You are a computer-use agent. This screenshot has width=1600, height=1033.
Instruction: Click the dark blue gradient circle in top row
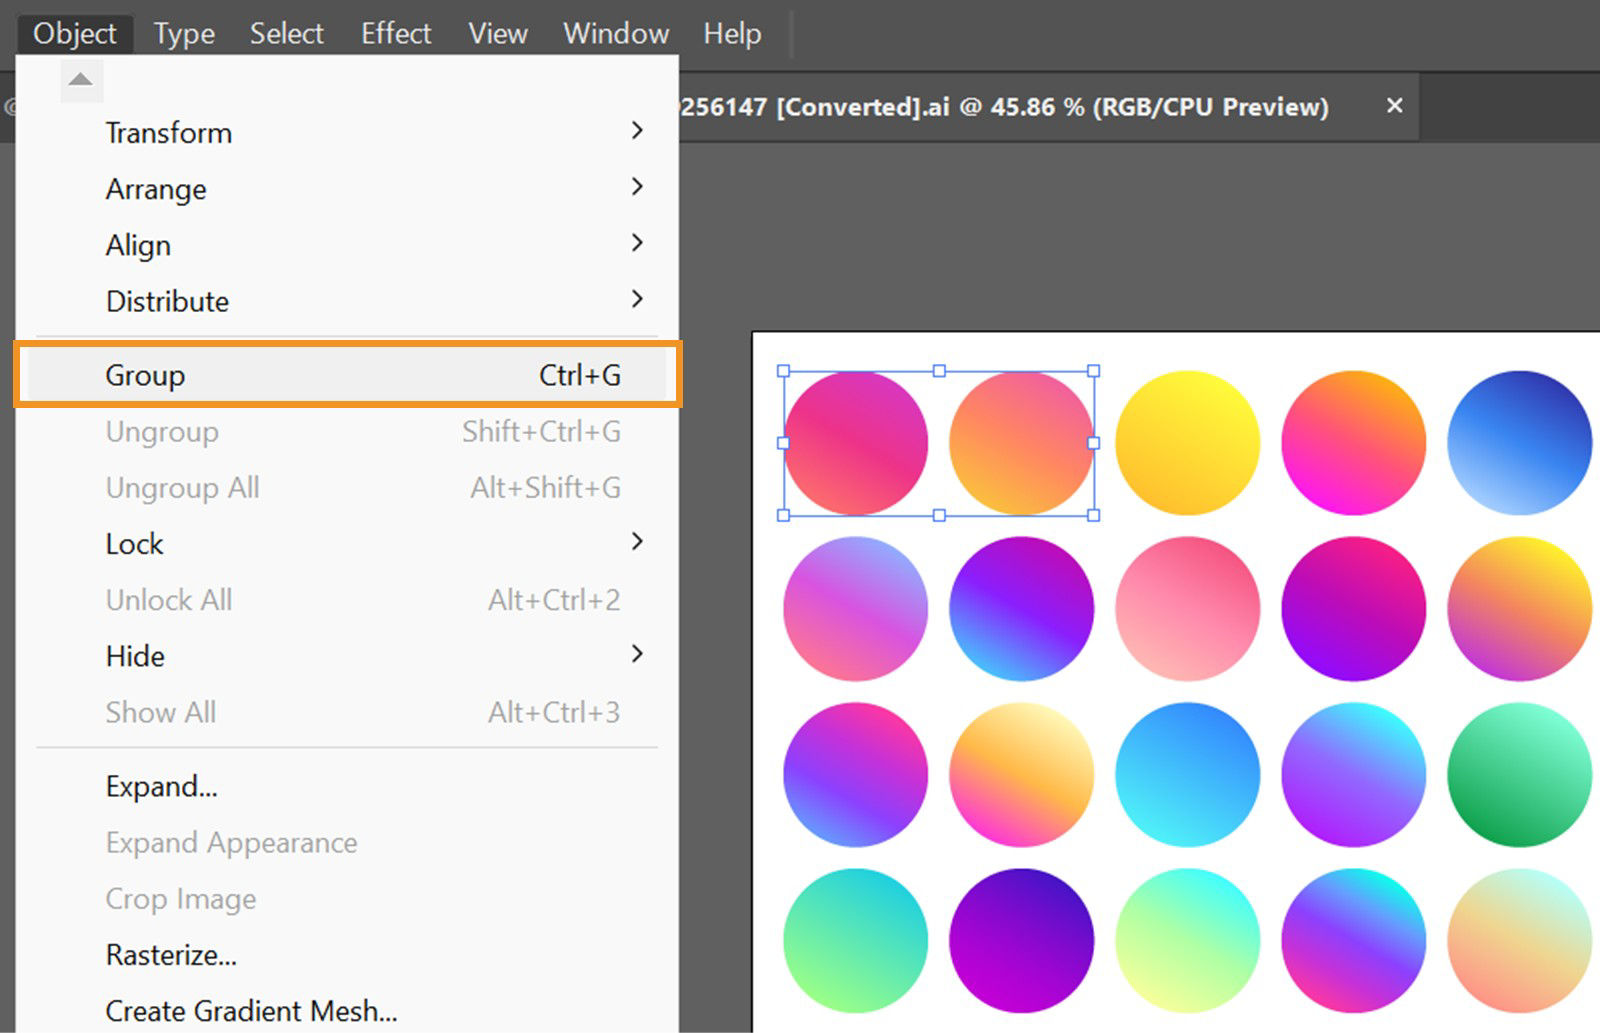pyautogui.click(x=1518, y=442)
